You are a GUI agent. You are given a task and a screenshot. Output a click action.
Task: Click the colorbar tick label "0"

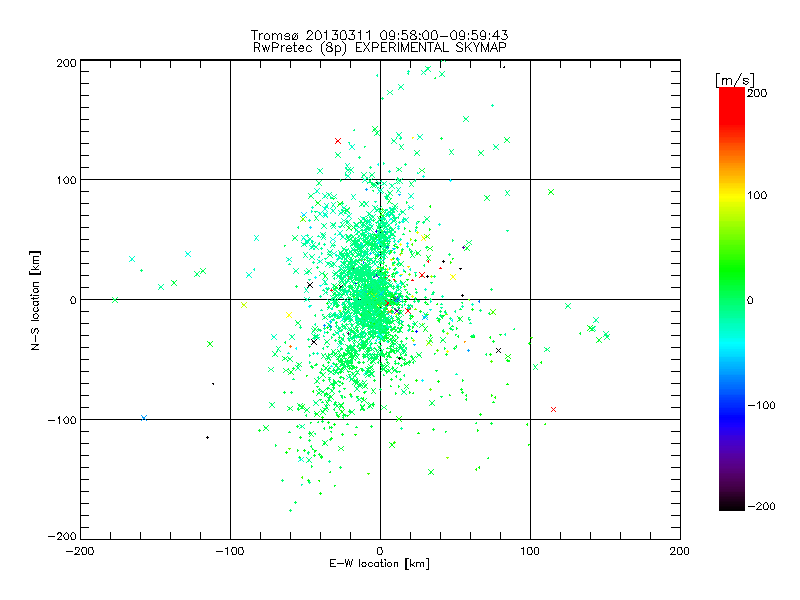(750, 300)
